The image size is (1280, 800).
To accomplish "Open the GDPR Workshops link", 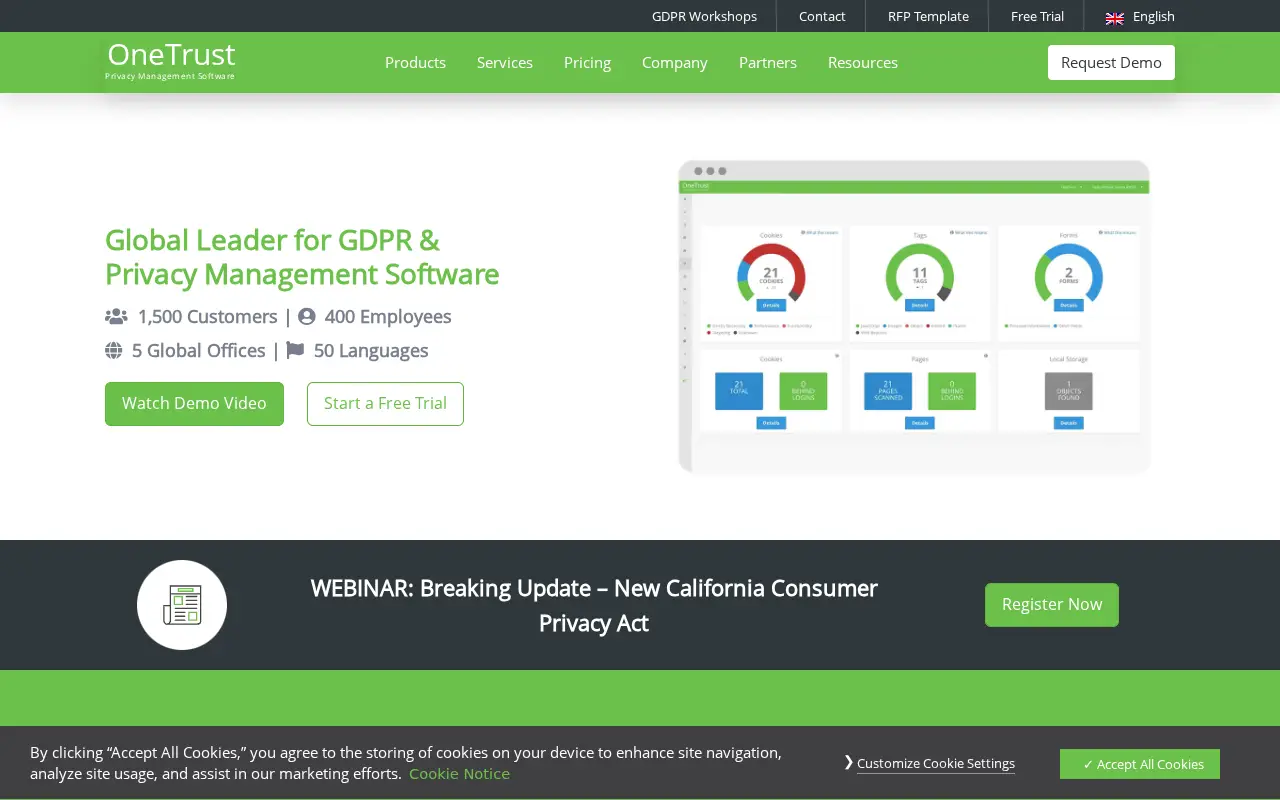I will click(x=704, y=16).
